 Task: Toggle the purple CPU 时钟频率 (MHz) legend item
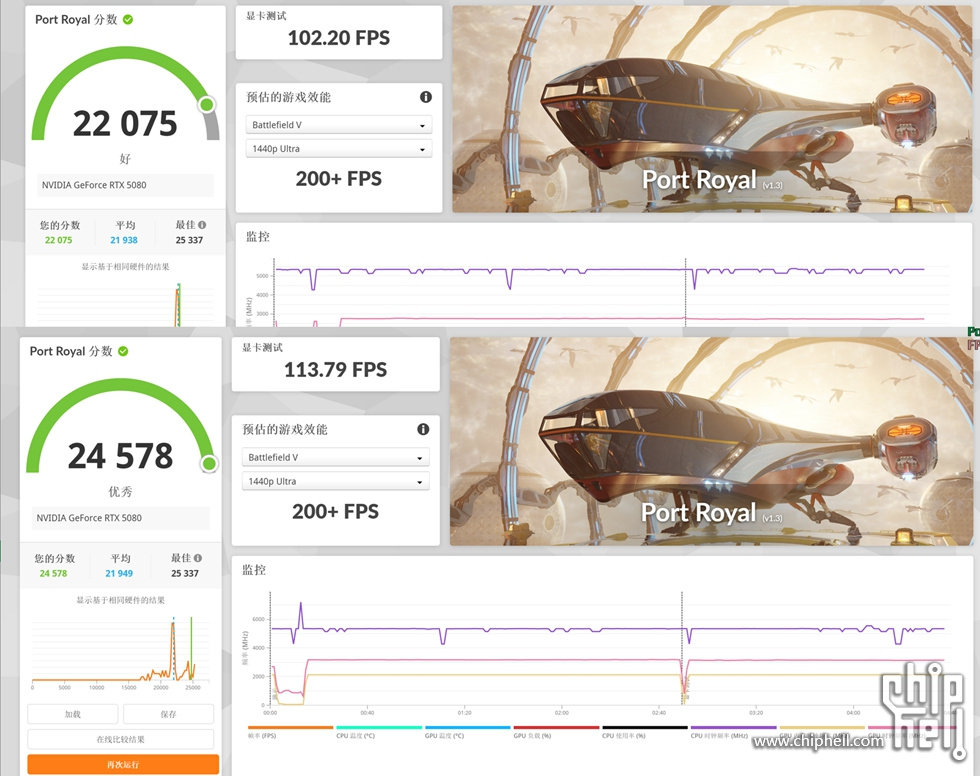(x=733, y=732)
